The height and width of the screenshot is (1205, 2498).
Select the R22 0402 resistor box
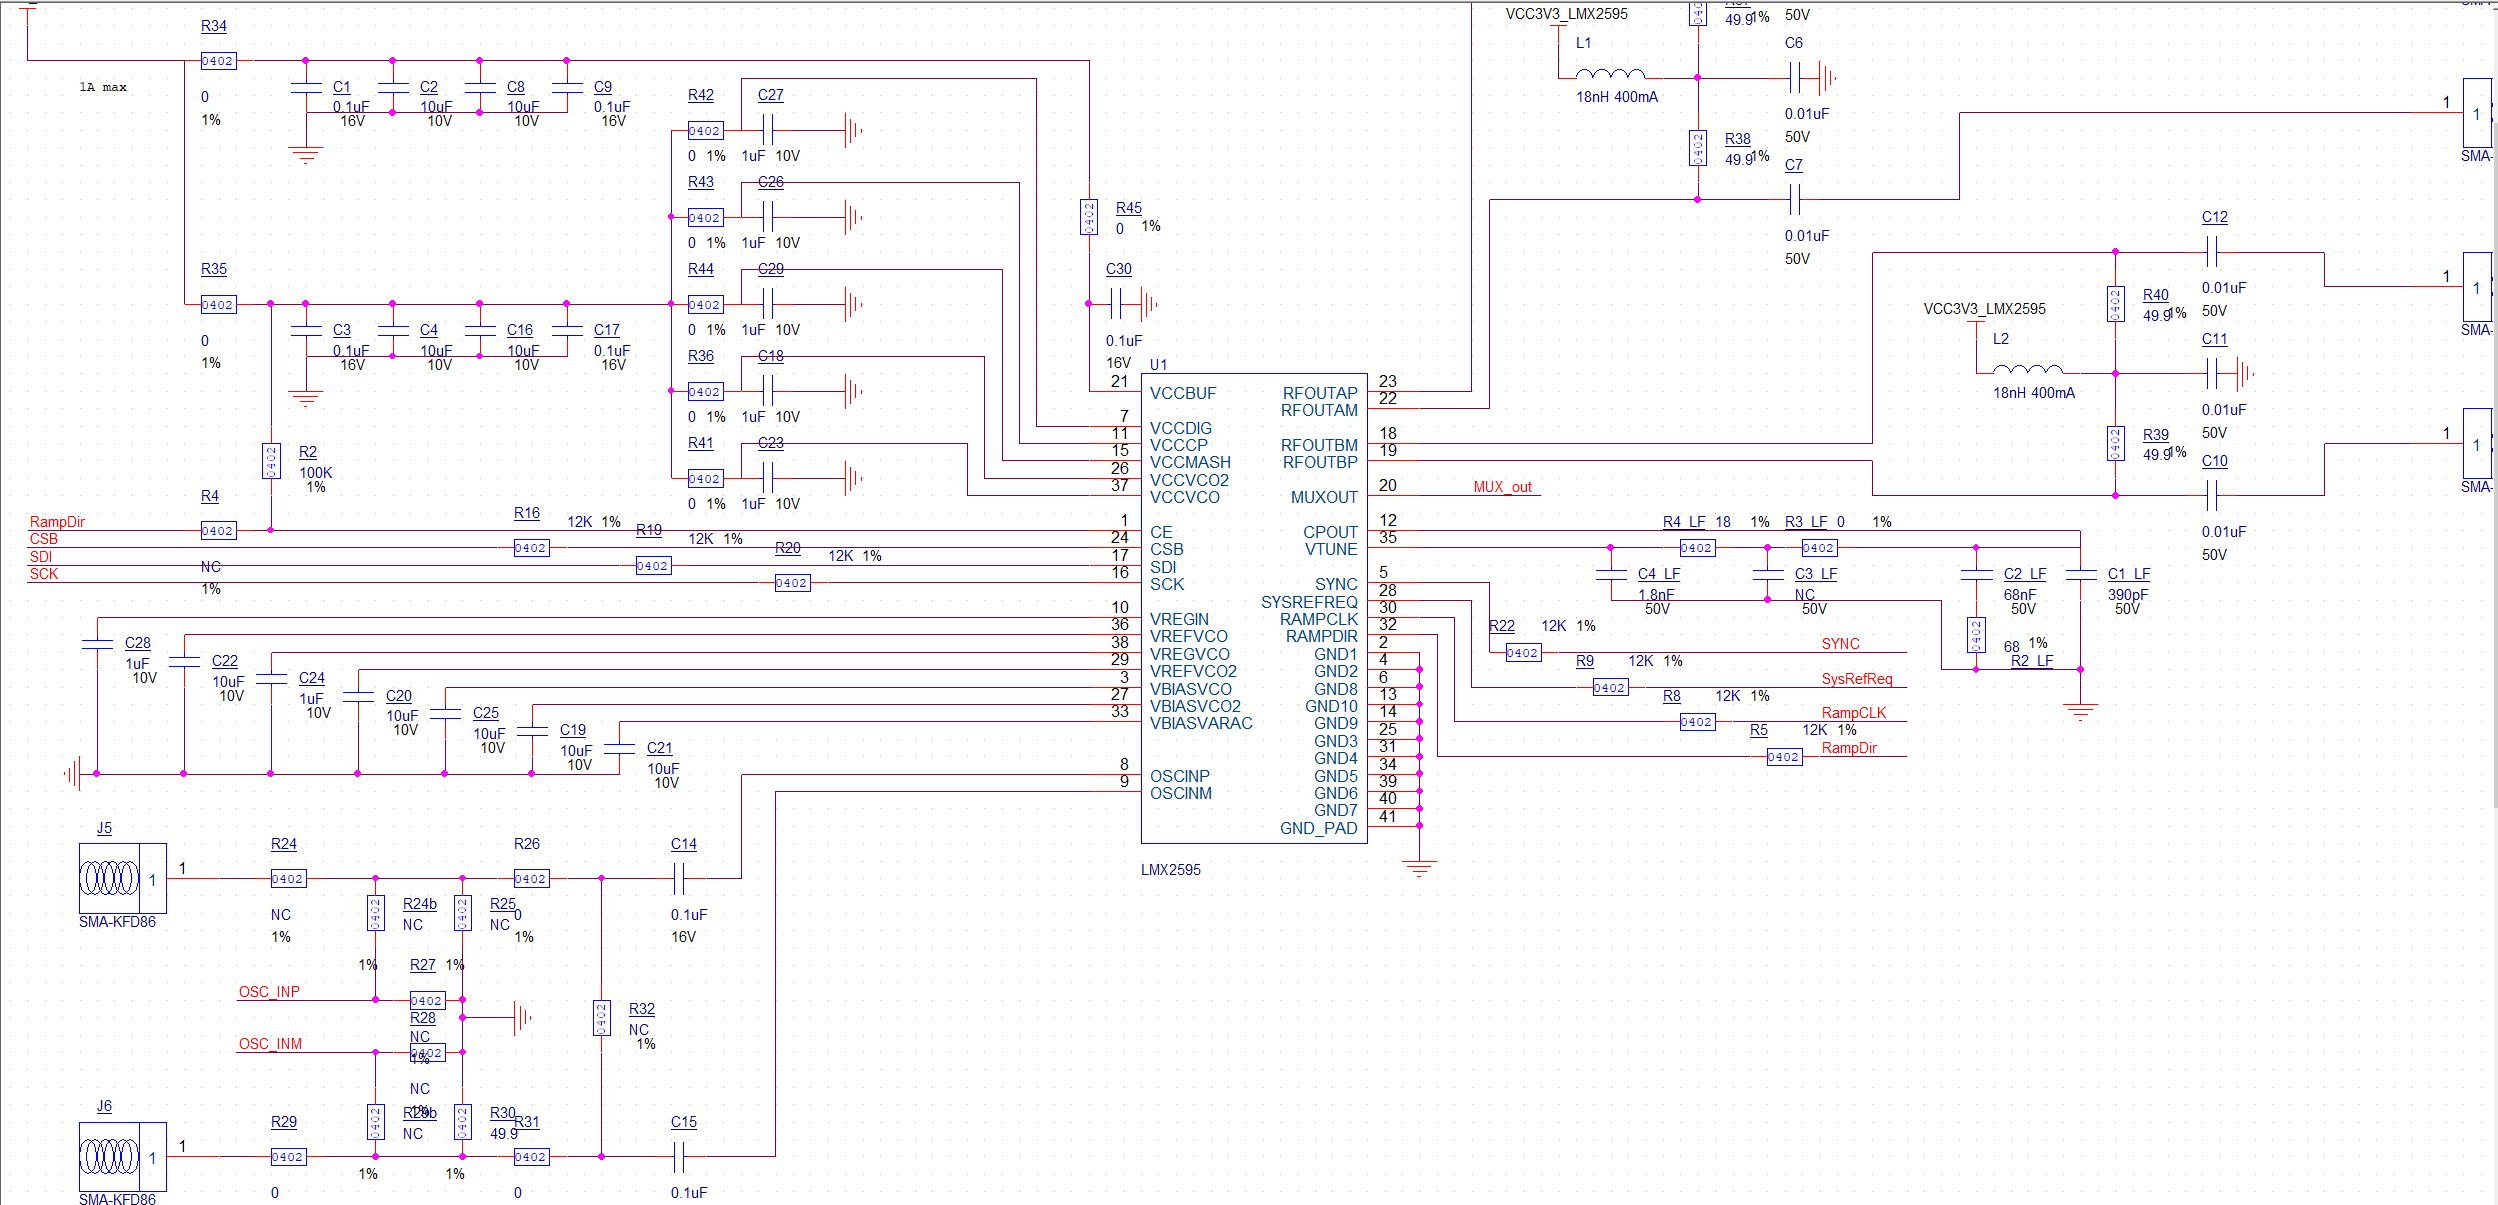click(1523, 653)
